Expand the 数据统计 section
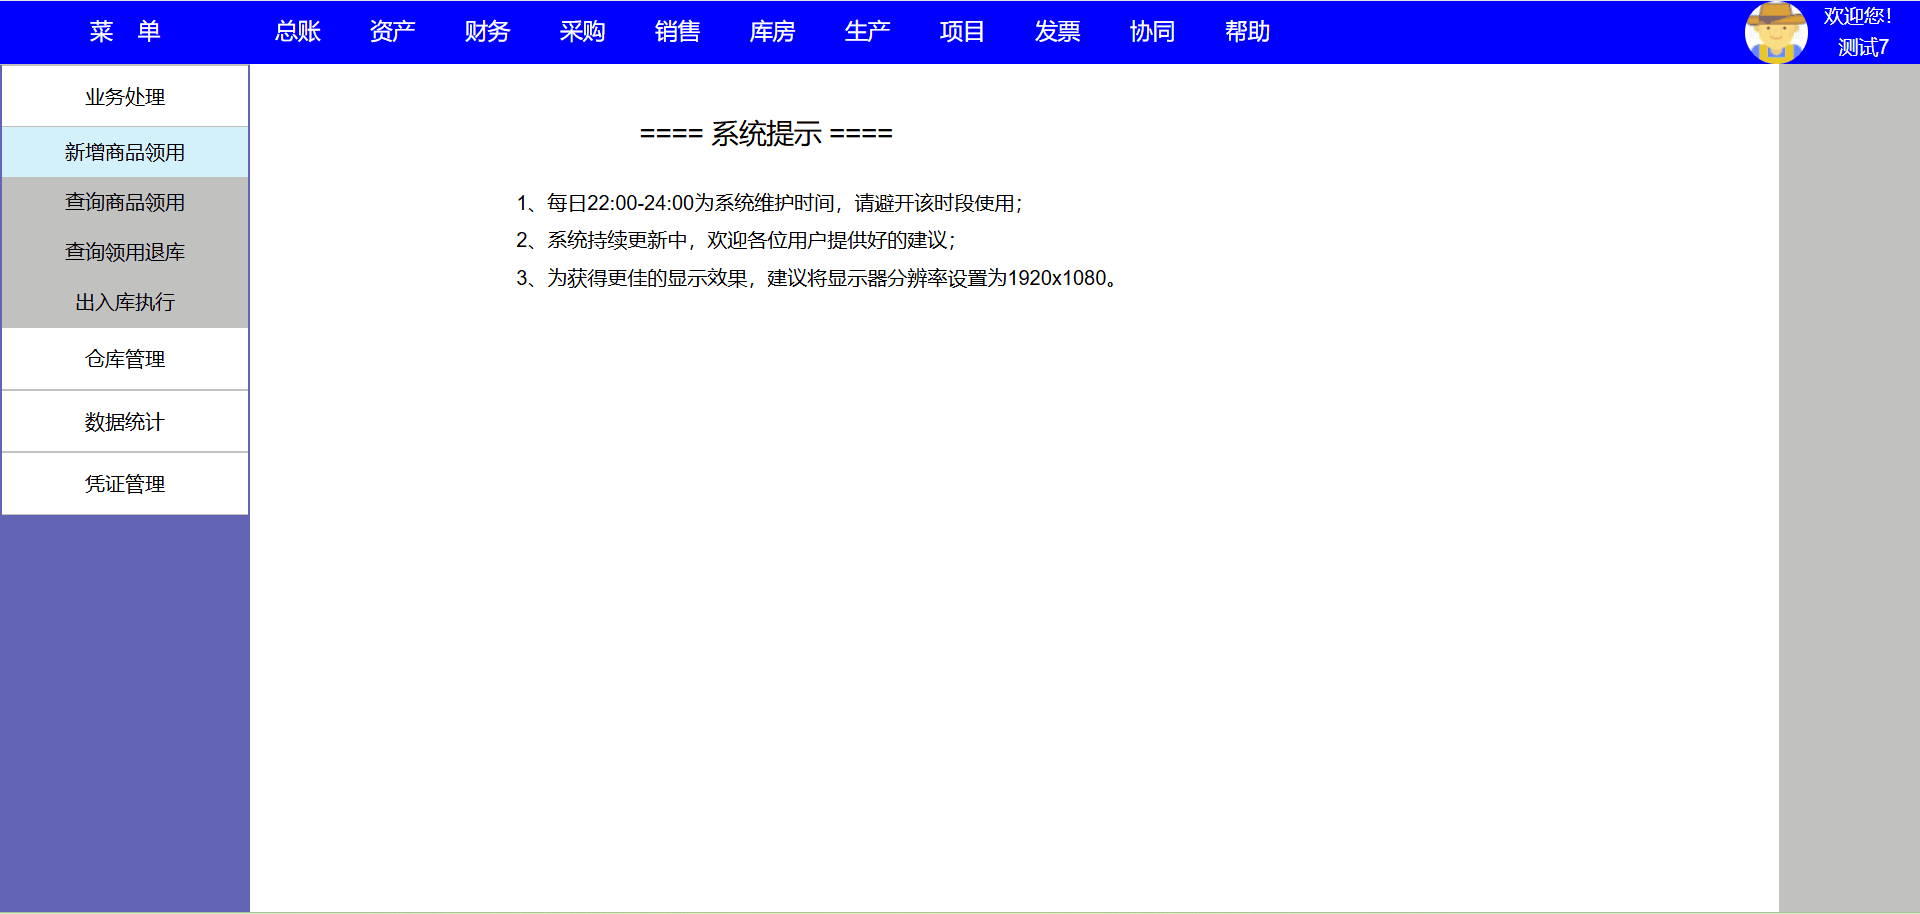1920x914 pixels. click(x=125, y=422)
